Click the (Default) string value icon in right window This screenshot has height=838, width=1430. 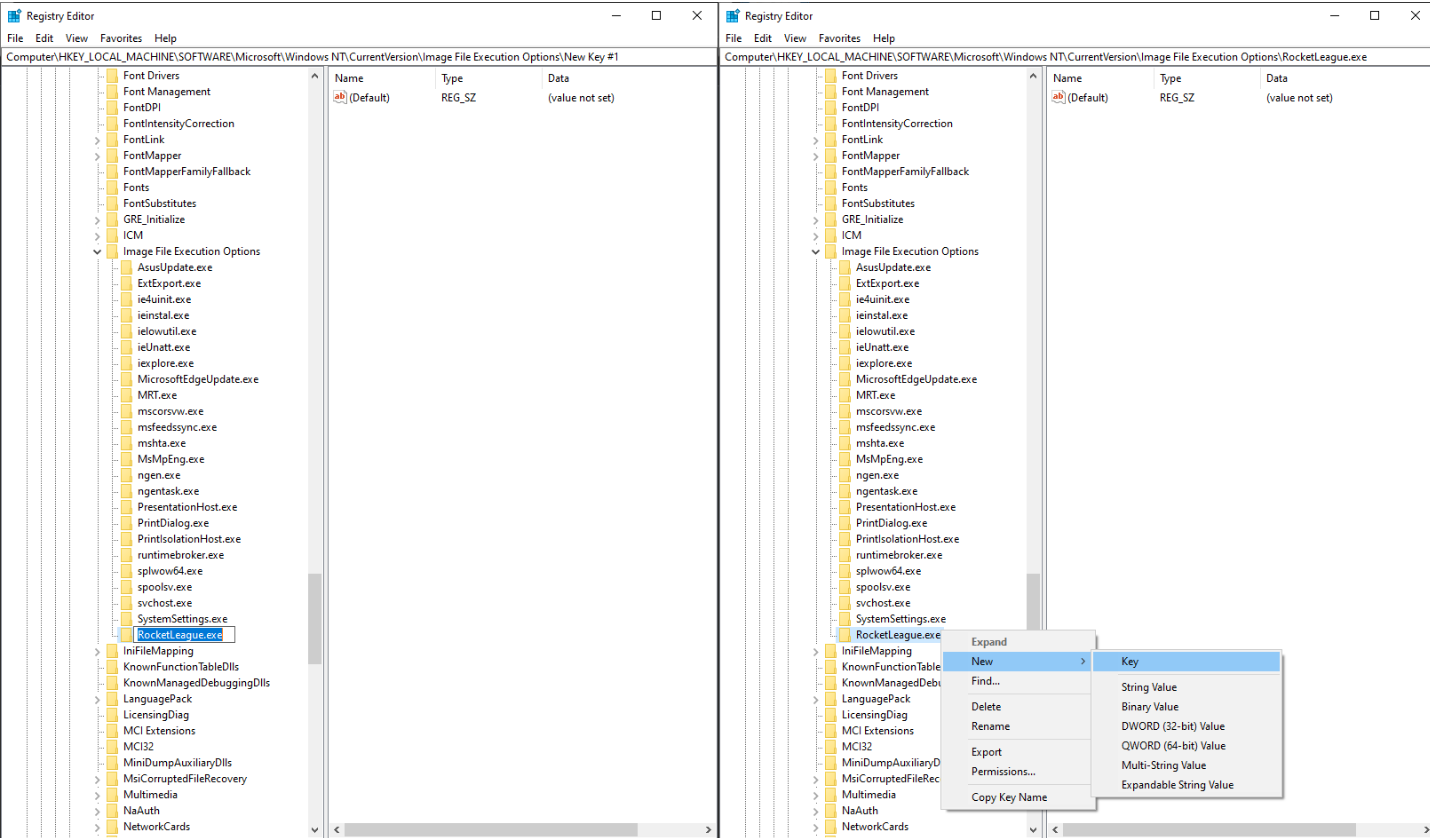click(x=1058, y=97)
